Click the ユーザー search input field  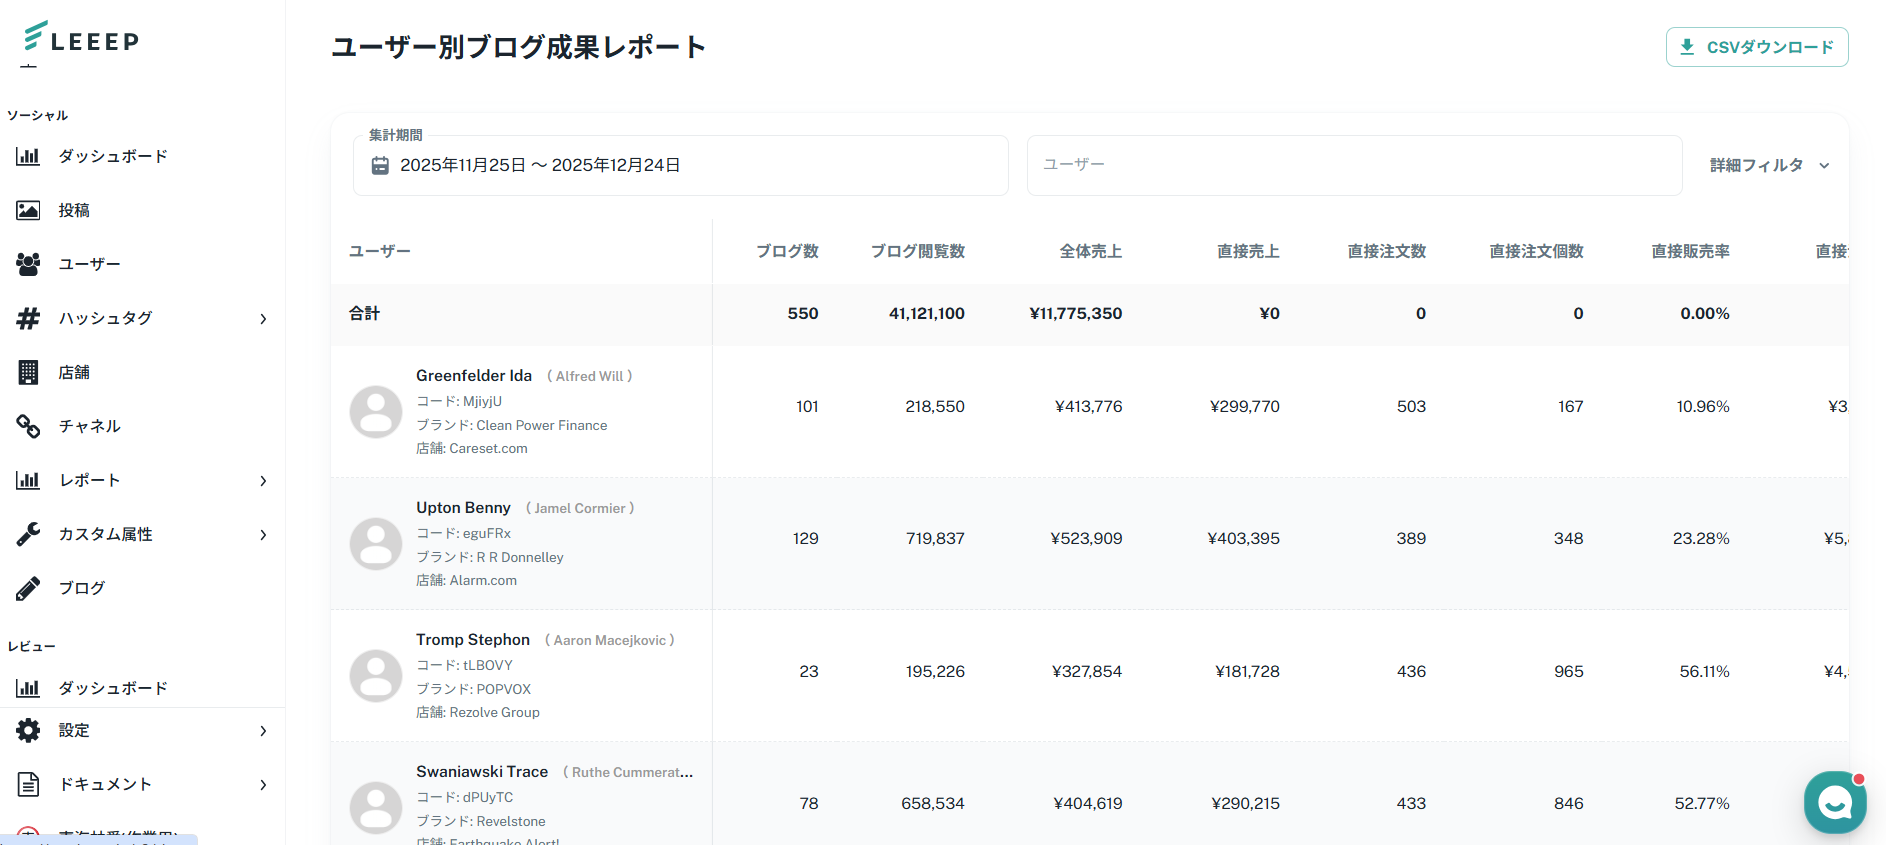1354,165
